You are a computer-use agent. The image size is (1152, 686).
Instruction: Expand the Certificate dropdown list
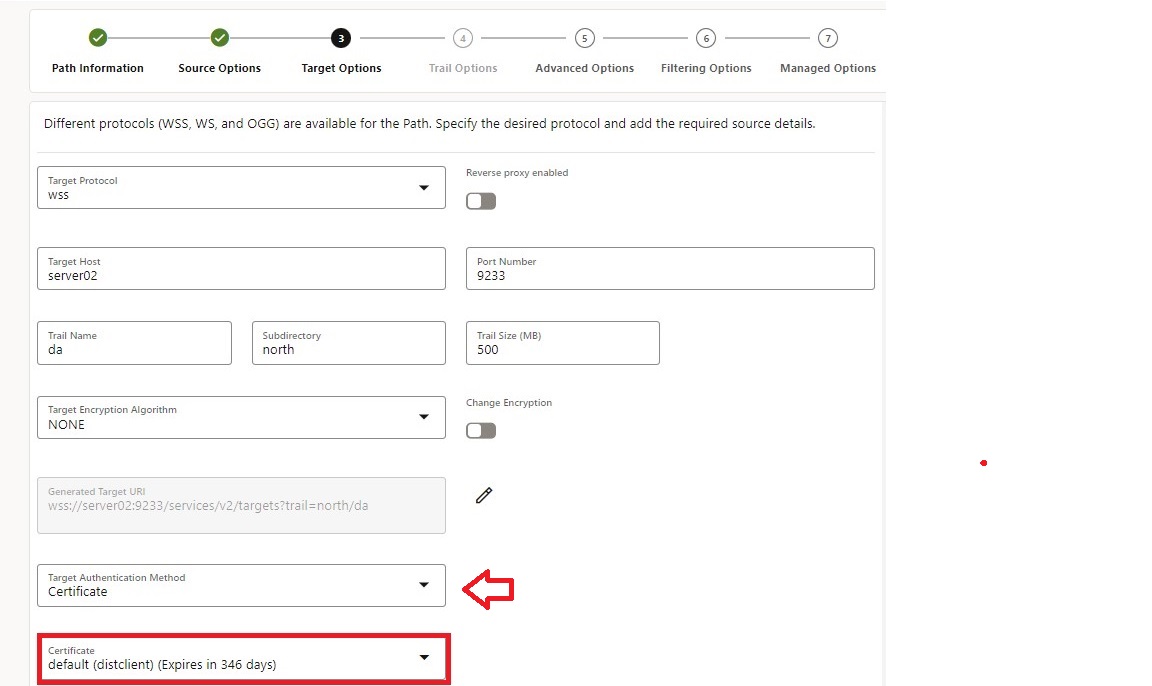pos(424,657)
